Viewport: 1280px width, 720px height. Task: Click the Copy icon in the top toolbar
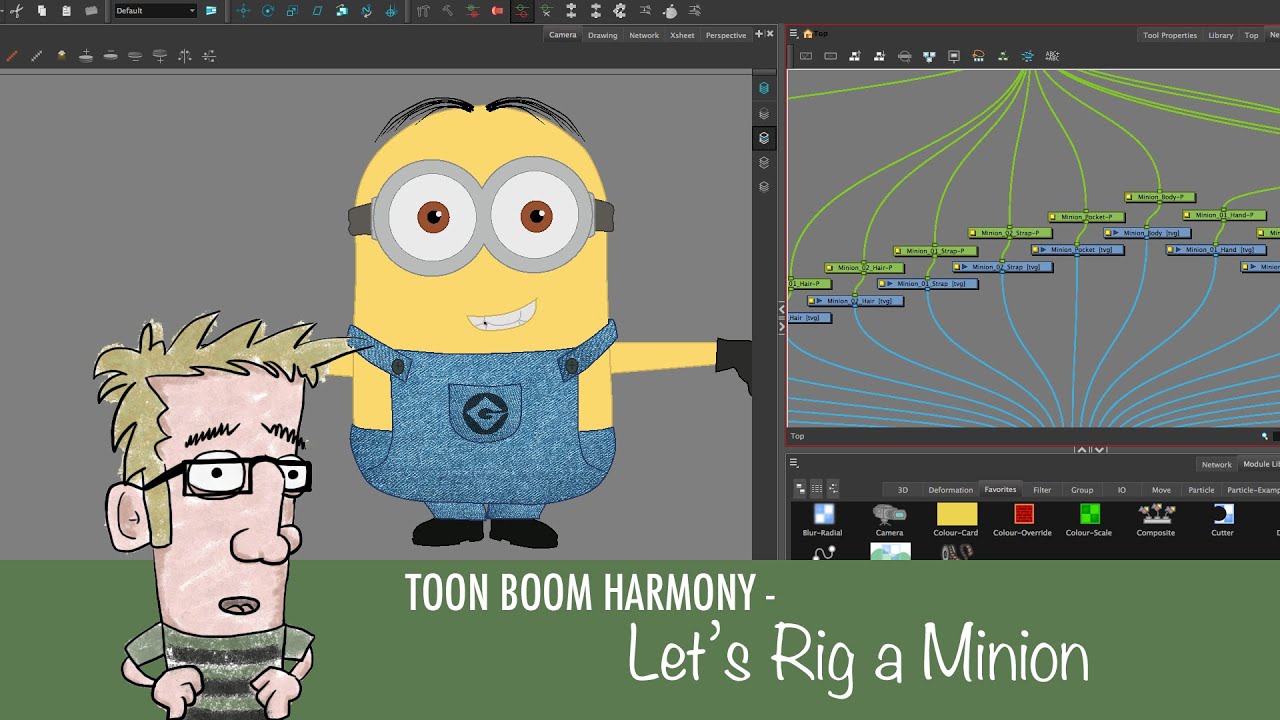point(42,11)
